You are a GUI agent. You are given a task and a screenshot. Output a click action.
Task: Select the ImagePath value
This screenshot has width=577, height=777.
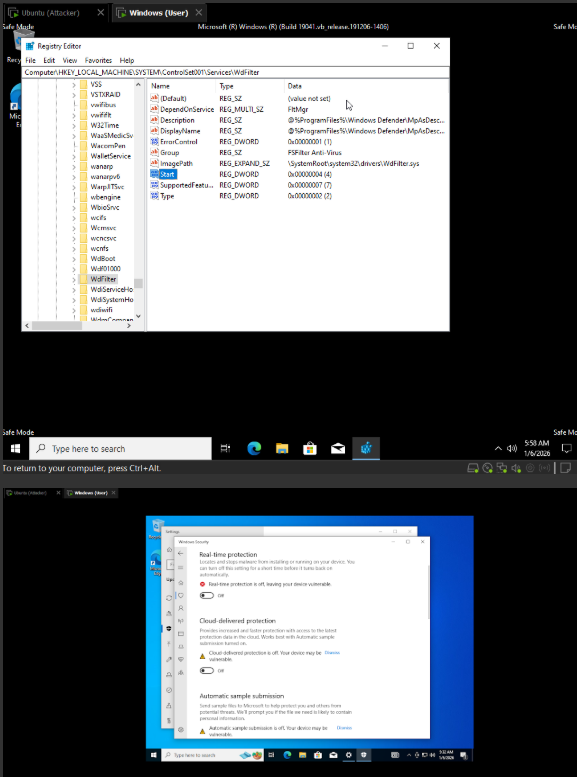click(x=176, y=164)
